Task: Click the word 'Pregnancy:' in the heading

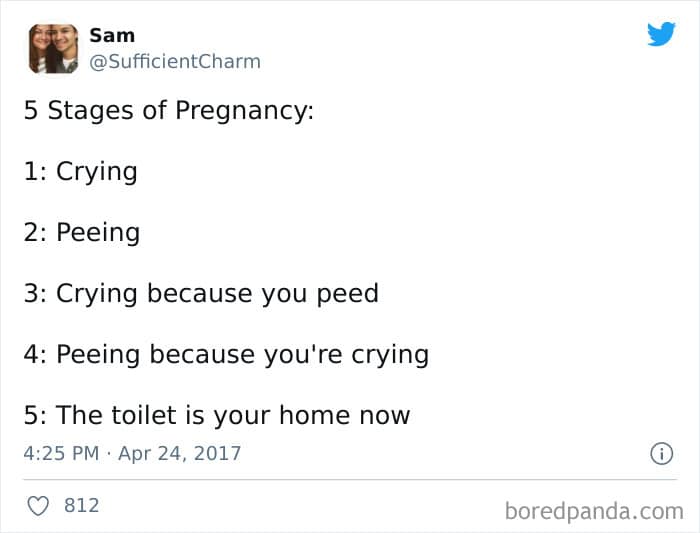Action: pos(245,111)
